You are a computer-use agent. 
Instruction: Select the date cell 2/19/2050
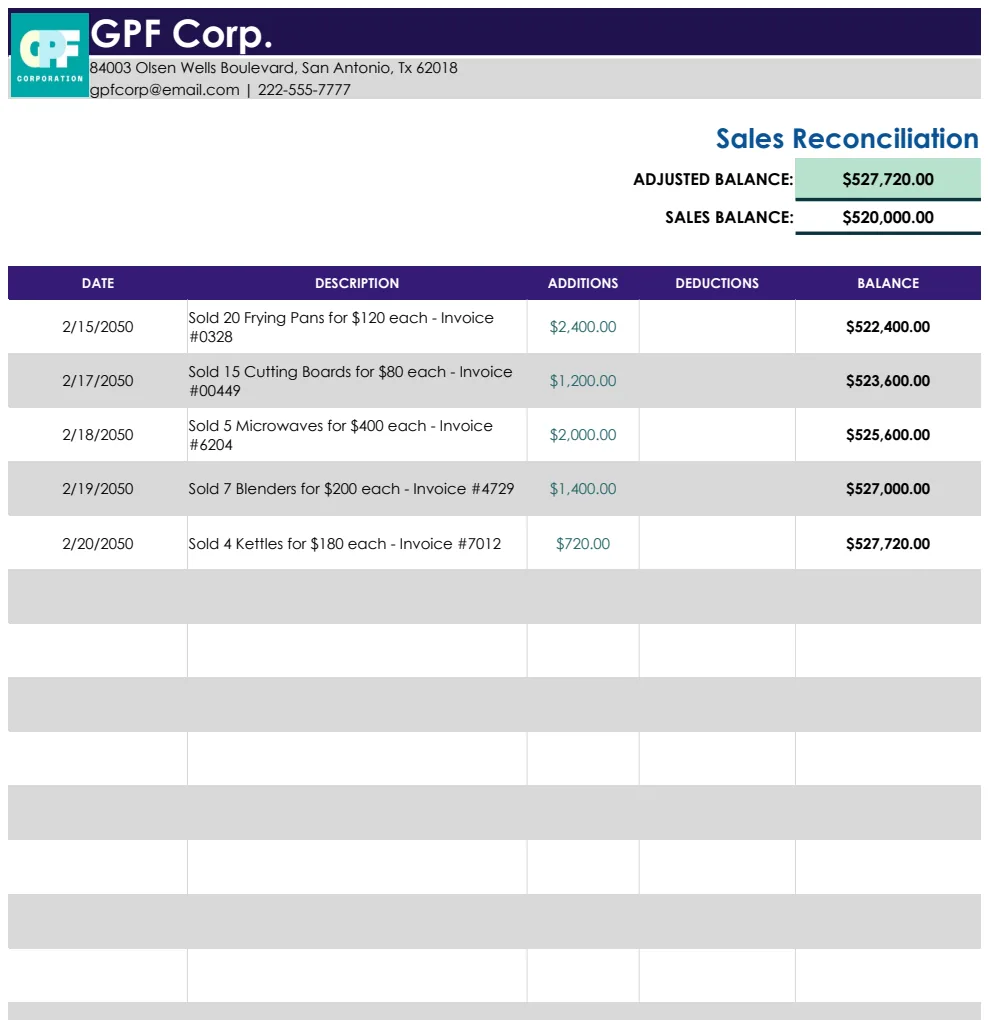point(98,489)
